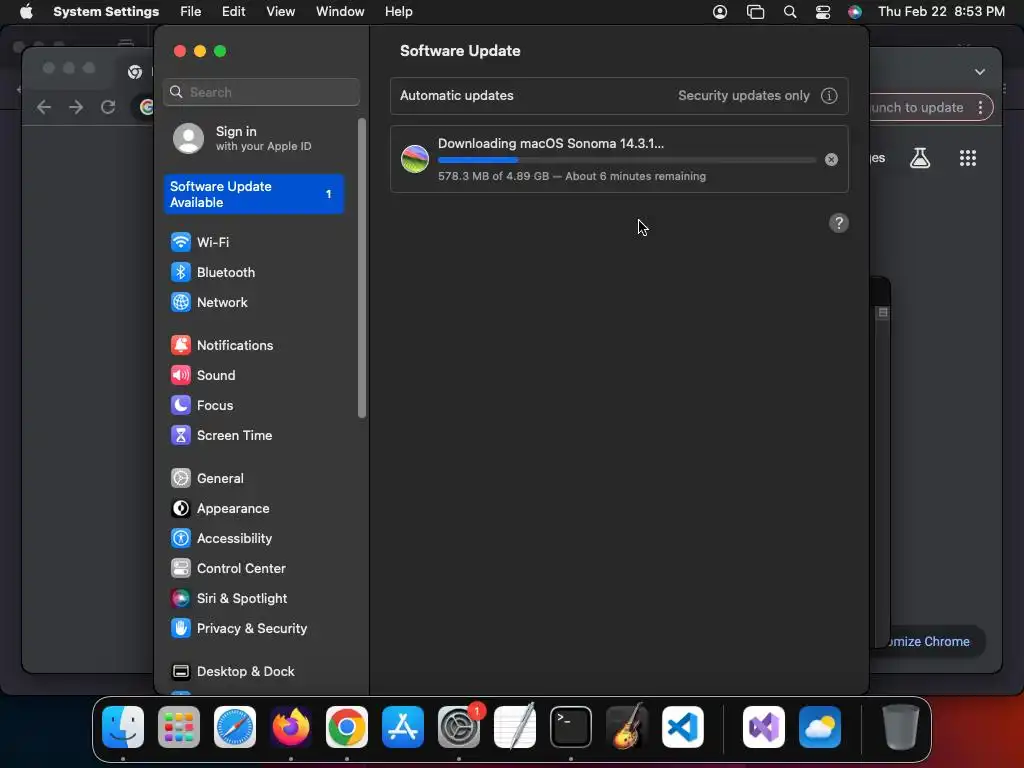Open the System Settings menu
Viewport: 1024px width, 768px height.
click(106, 12)
